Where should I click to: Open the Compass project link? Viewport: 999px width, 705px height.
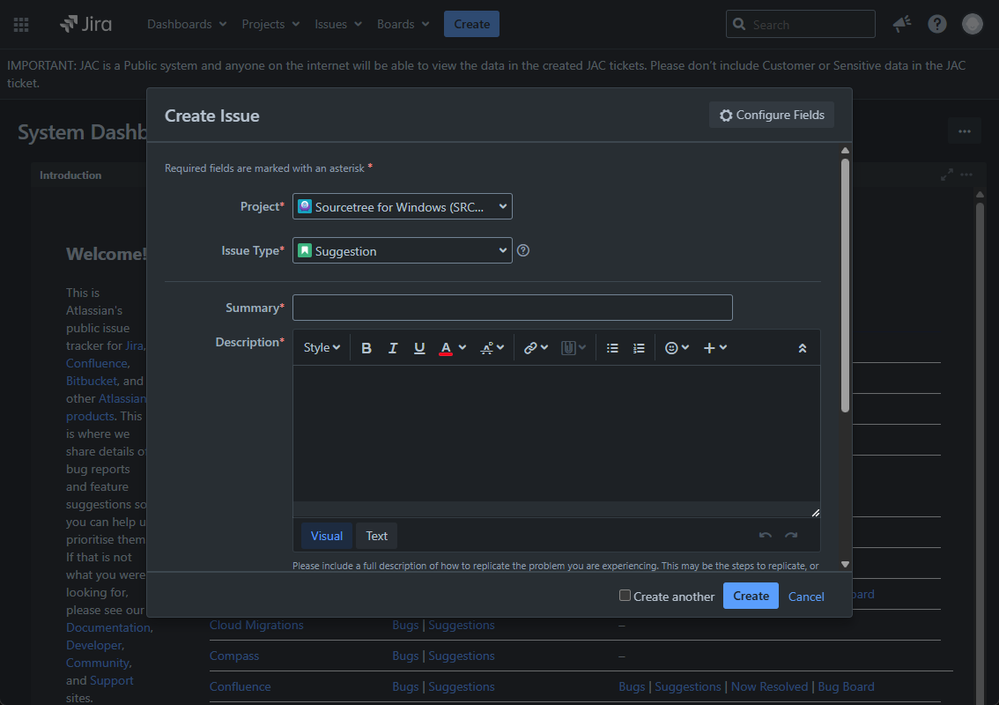pos(234,655)
